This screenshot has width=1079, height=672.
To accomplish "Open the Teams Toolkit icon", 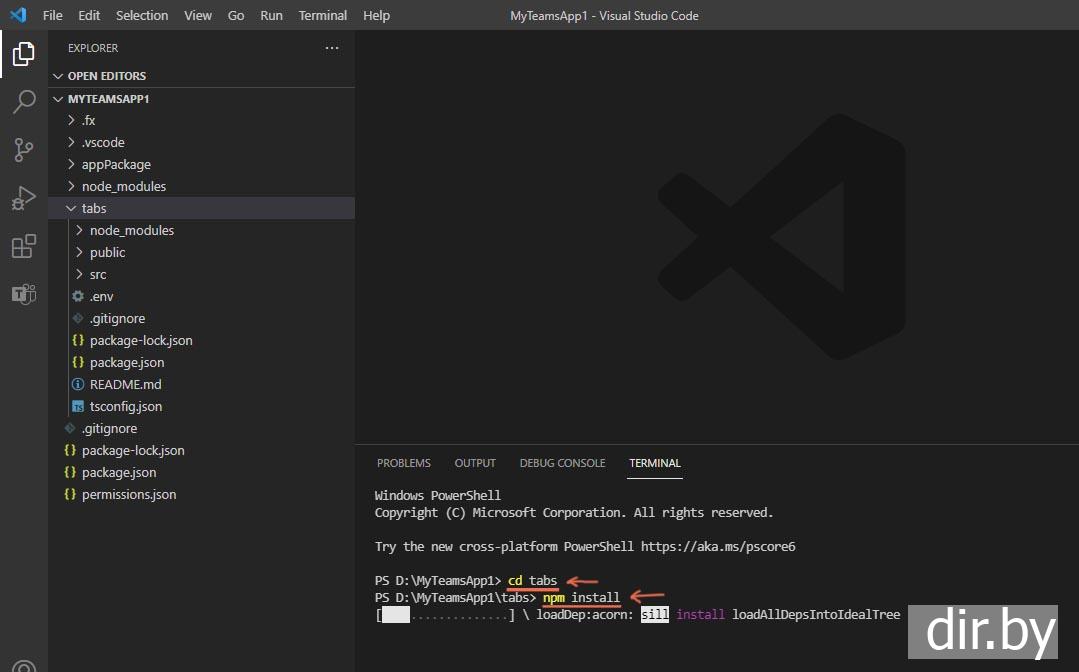I will point(24,294).
